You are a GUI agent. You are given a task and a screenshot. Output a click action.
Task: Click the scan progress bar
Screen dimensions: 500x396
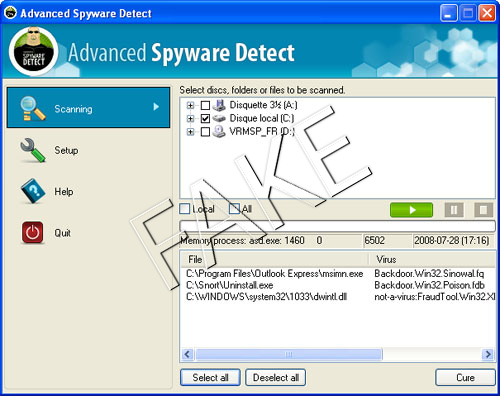click(337, 226)
